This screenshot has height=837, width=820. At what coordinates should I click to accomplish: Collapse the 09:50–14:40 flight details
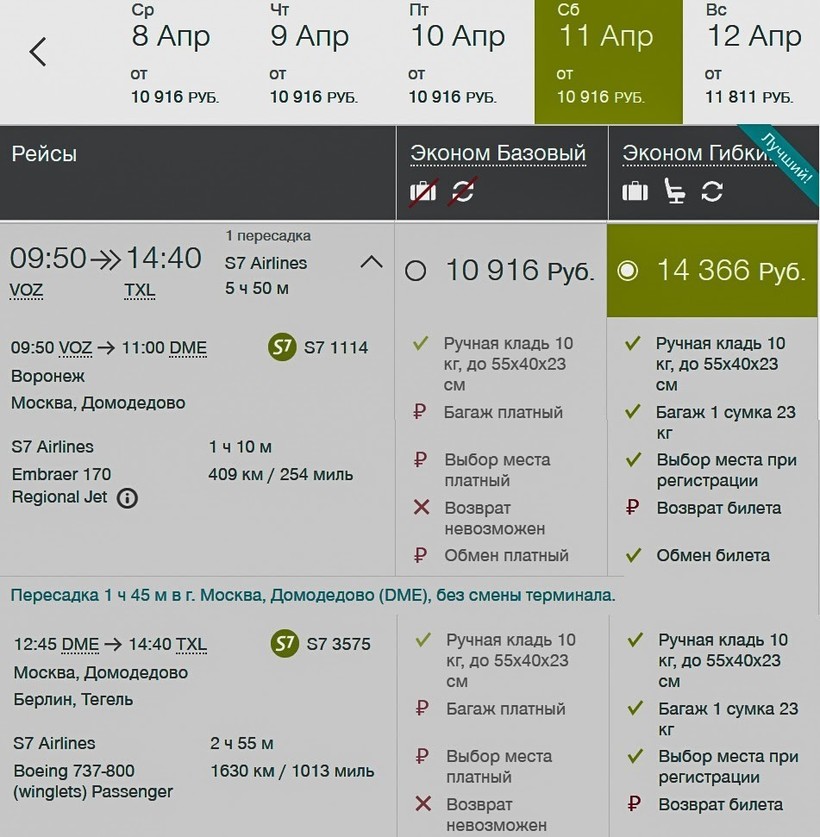click(x=370, y=263)
